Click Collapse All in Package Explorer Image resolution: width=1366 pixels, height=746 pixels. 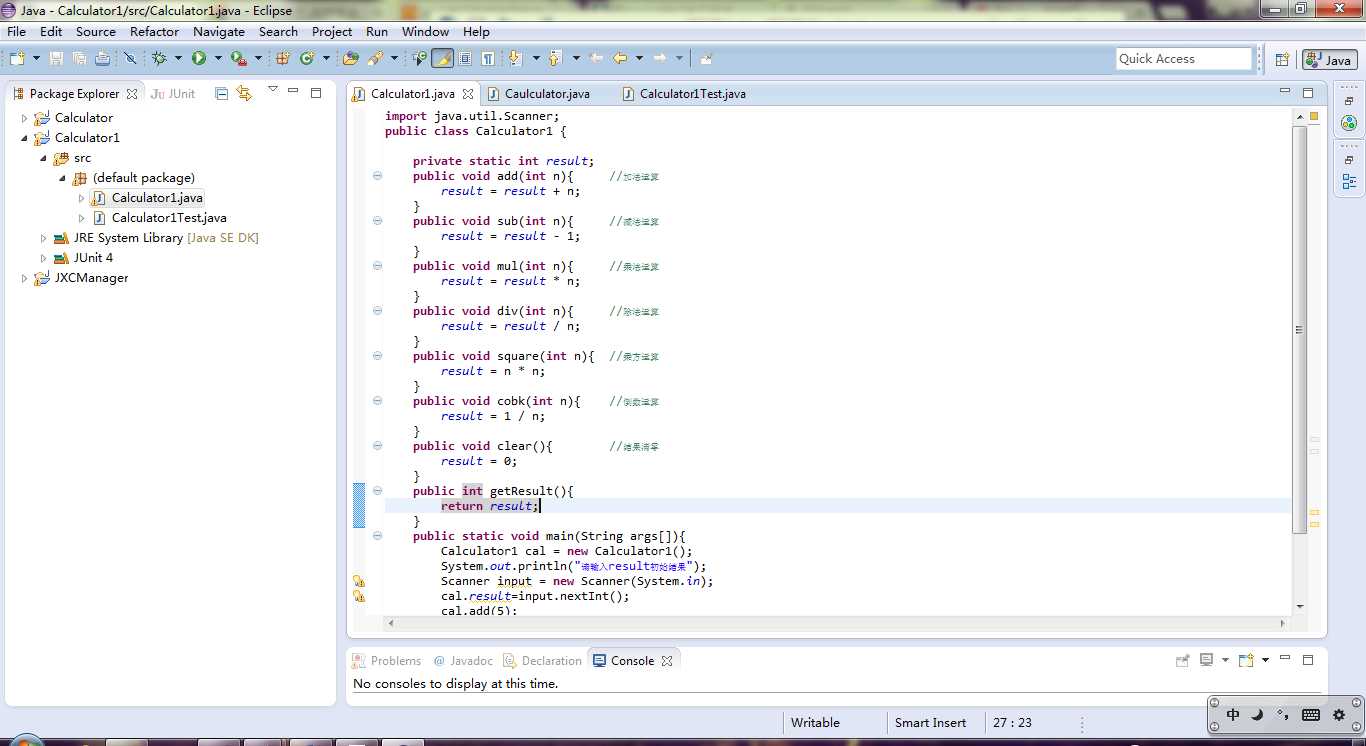221,93
